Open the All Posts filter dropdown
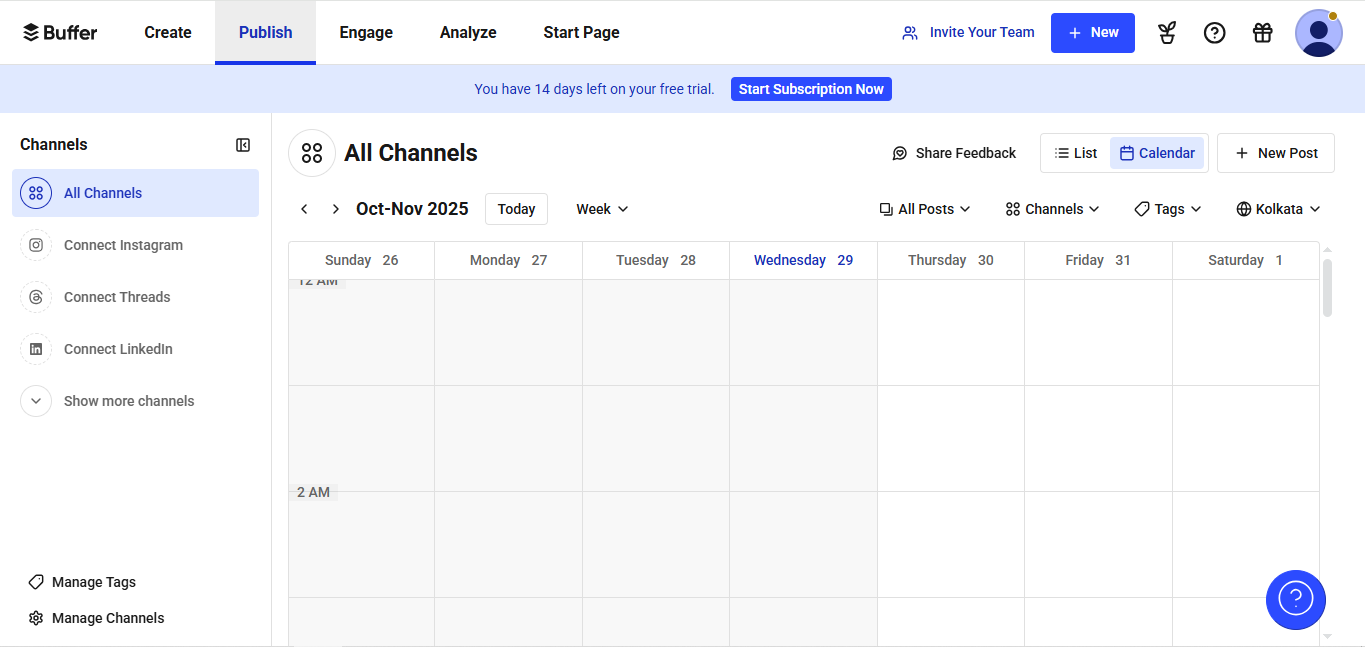Screen dimensions: 1365x647 click(925, 209)
